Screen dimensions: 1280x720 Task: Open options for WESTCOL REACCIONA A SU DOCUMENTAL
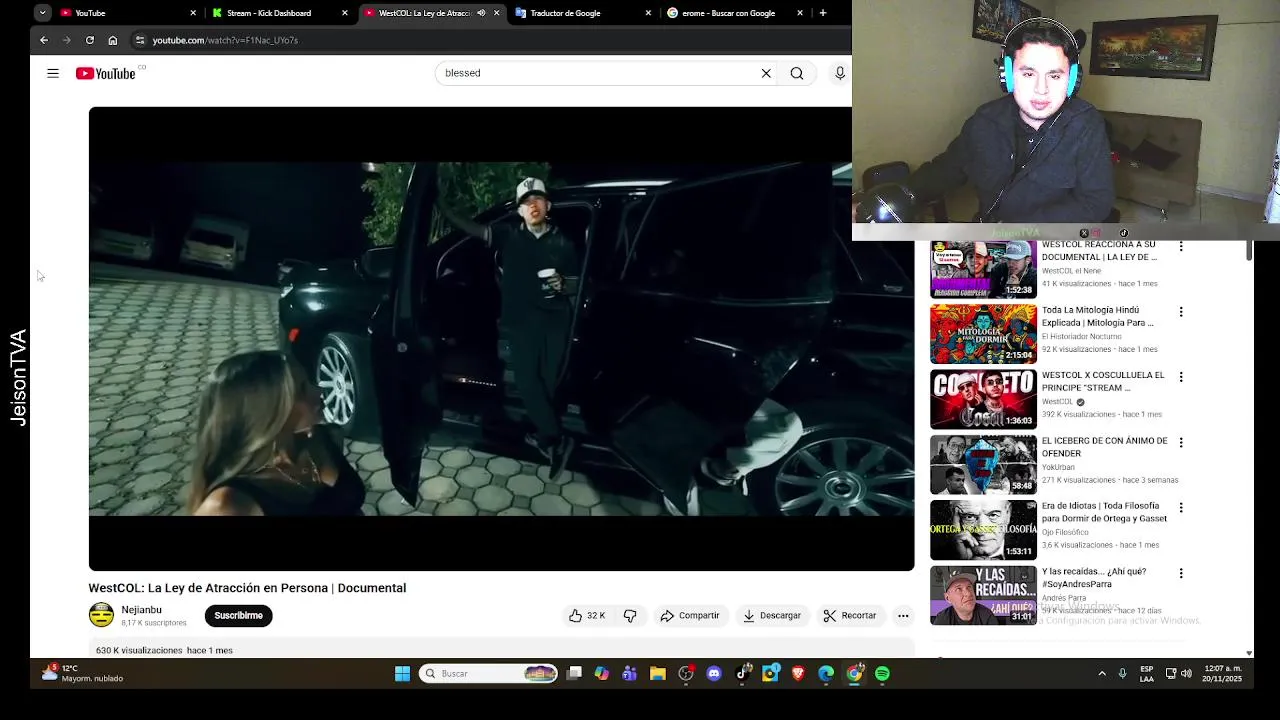(x=1181, y=246)
